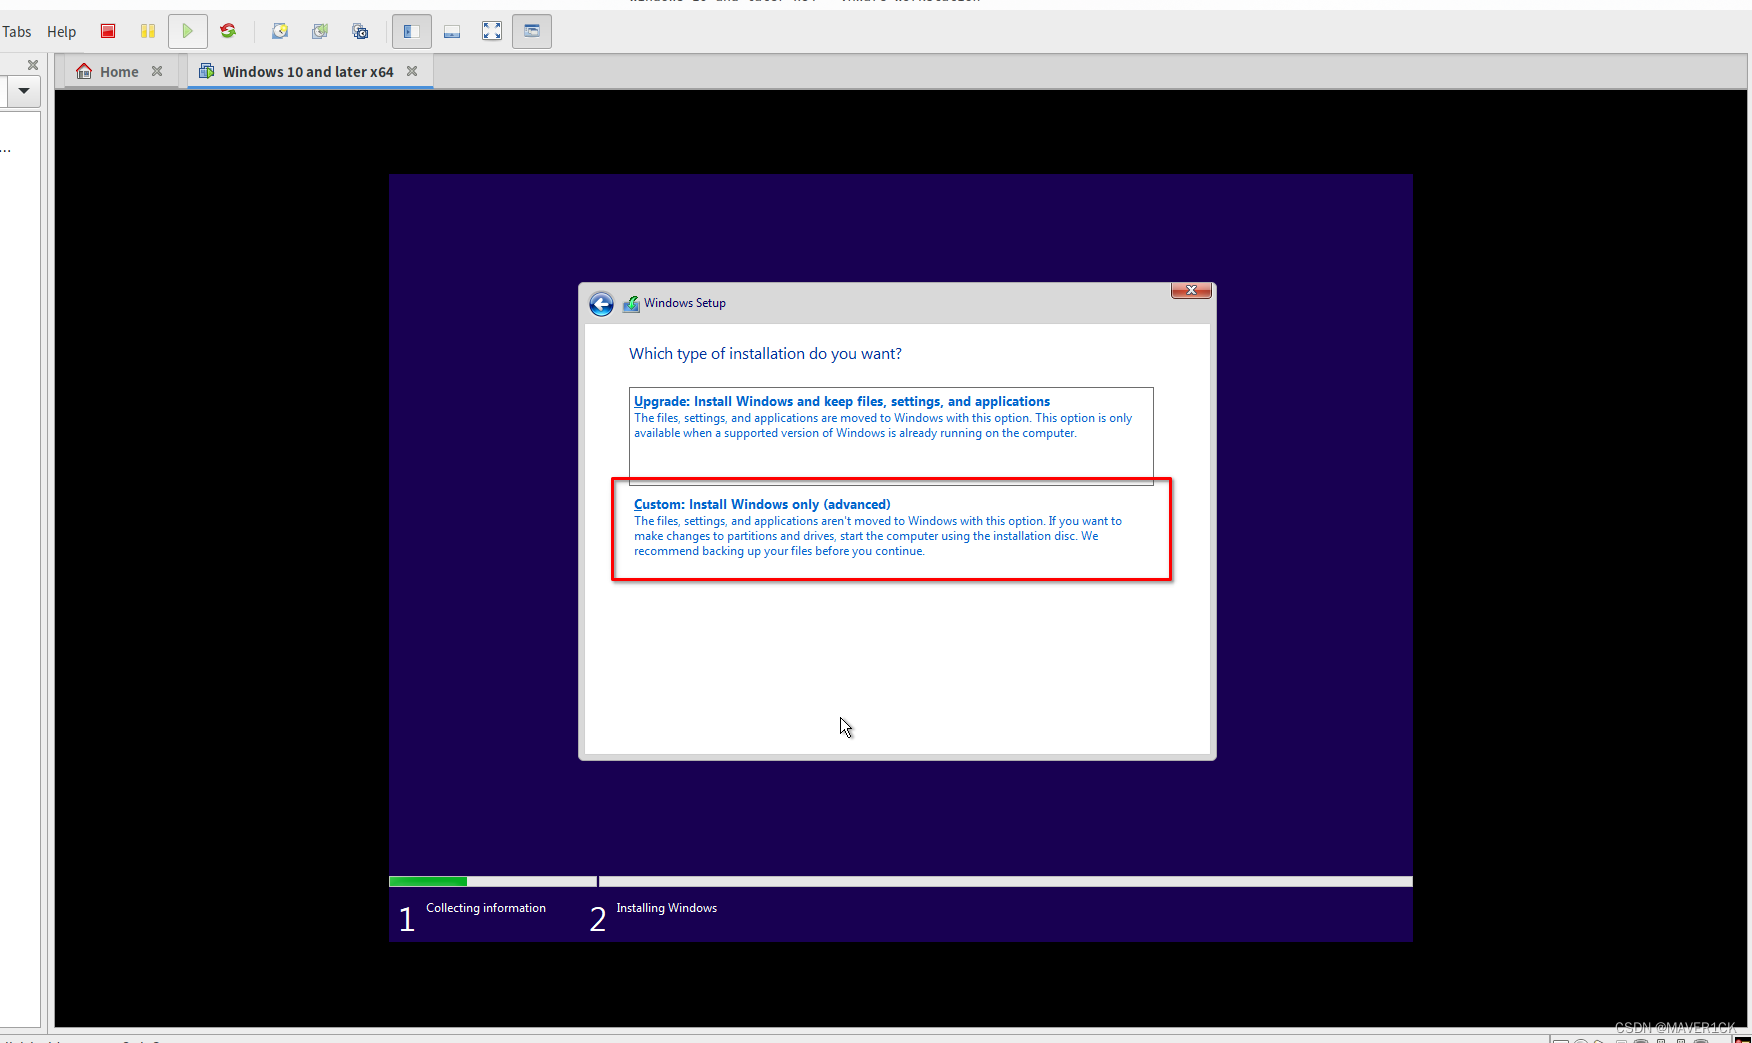Open the snapshot manager
This screenshot has height=1043, width=1752.
pyautogui.click(x=360, y=31)
